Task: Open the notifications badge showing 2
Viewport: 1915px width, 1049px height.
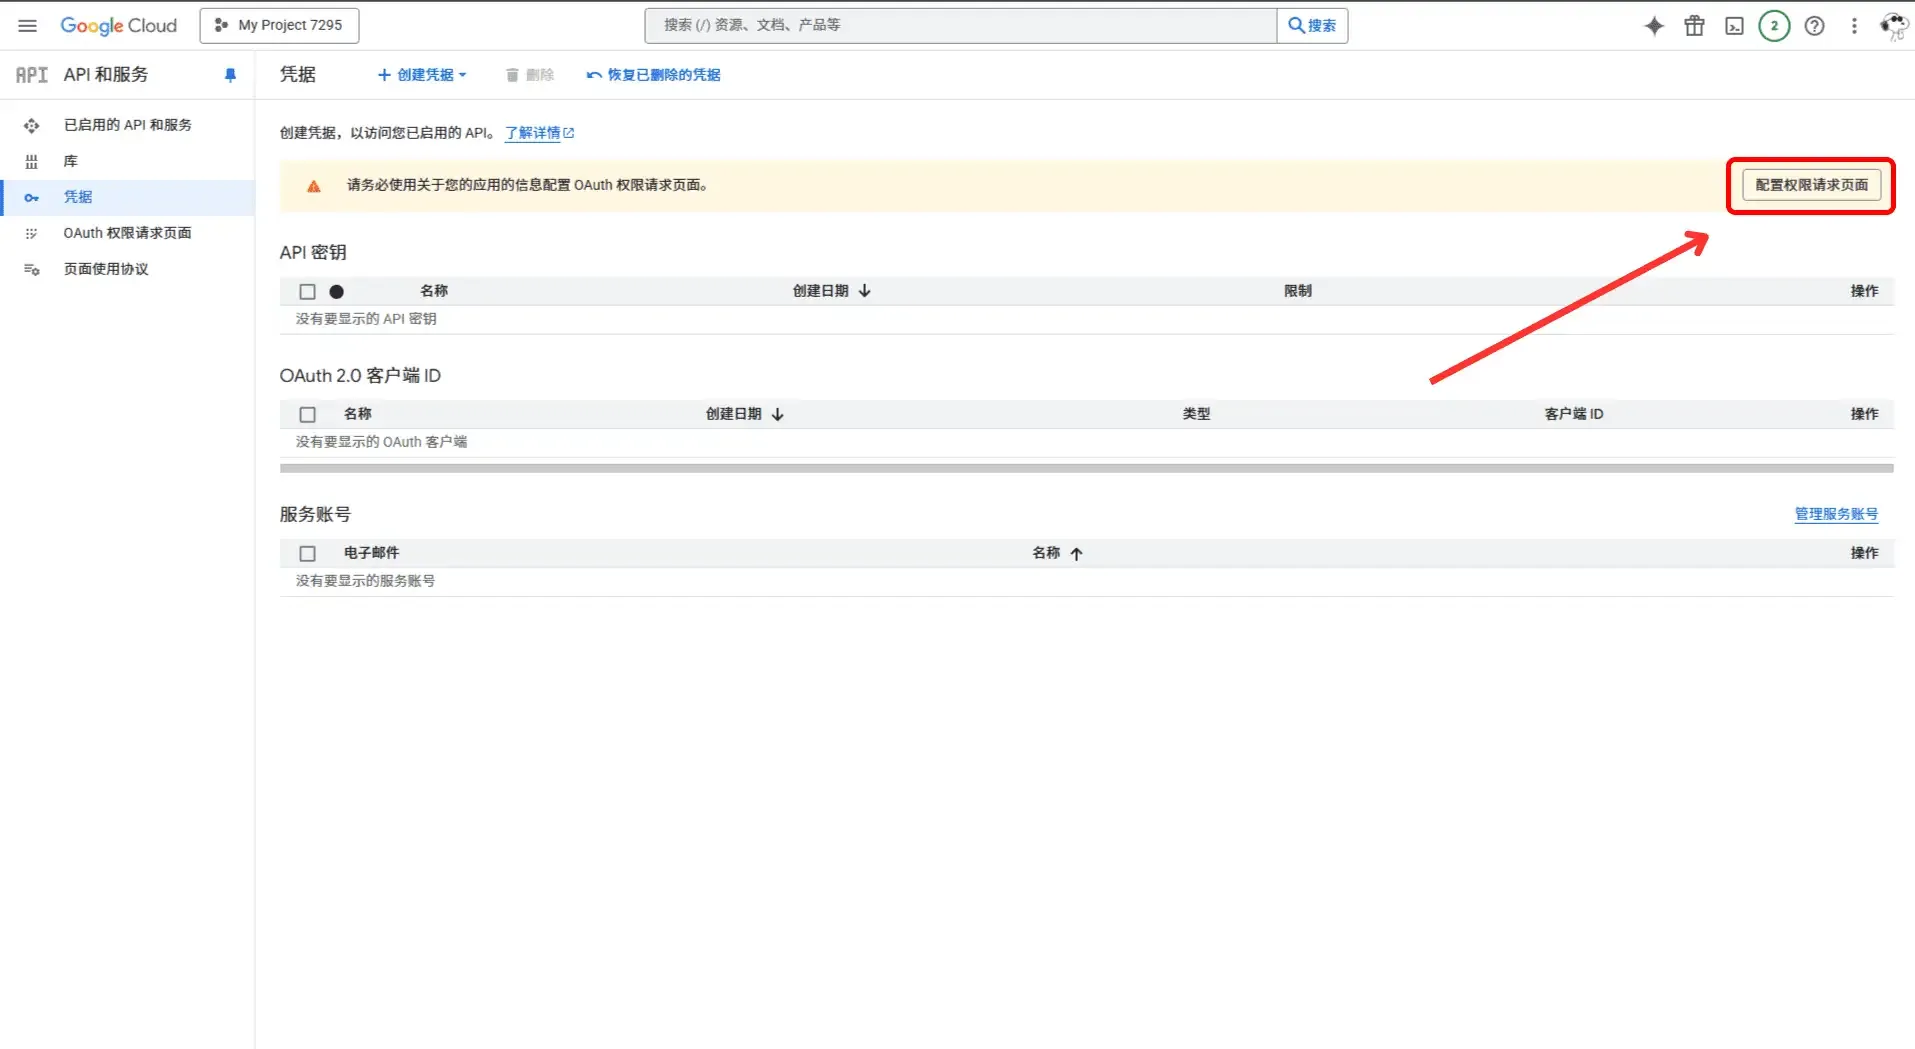Action: pos(1774,26)
